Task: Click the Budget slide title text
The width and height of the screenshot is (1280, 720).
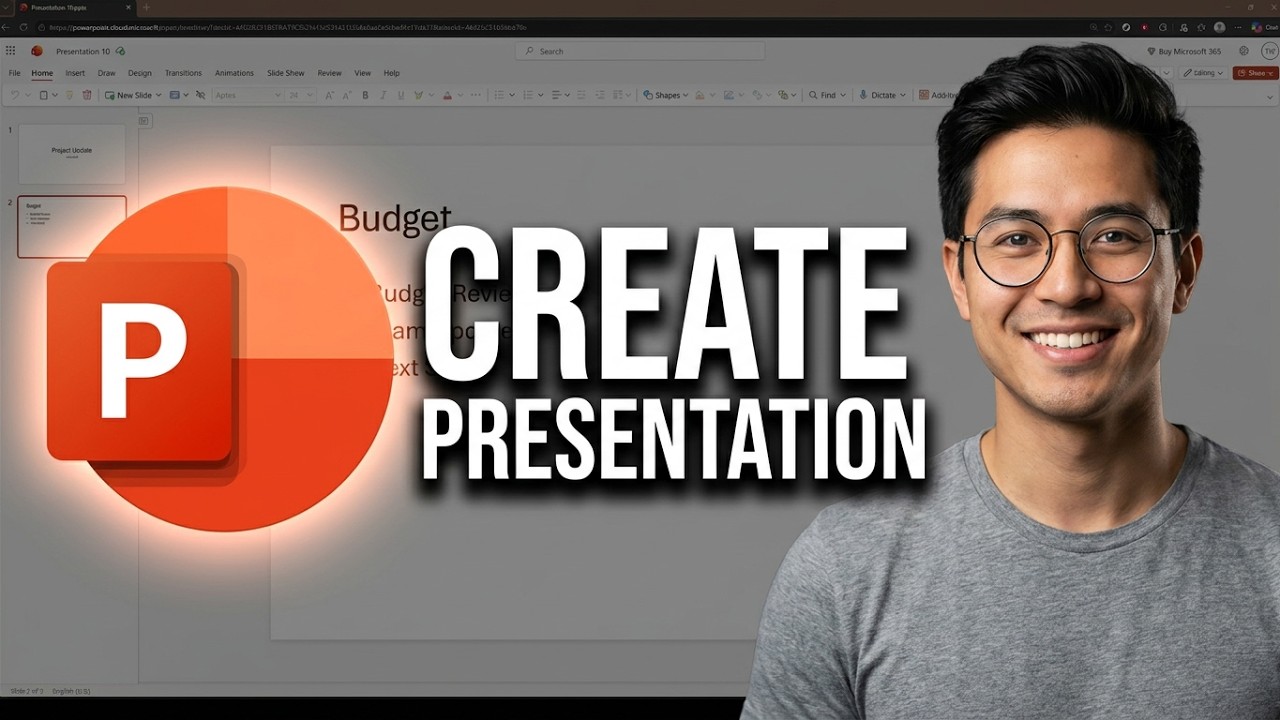Action: 394,218
